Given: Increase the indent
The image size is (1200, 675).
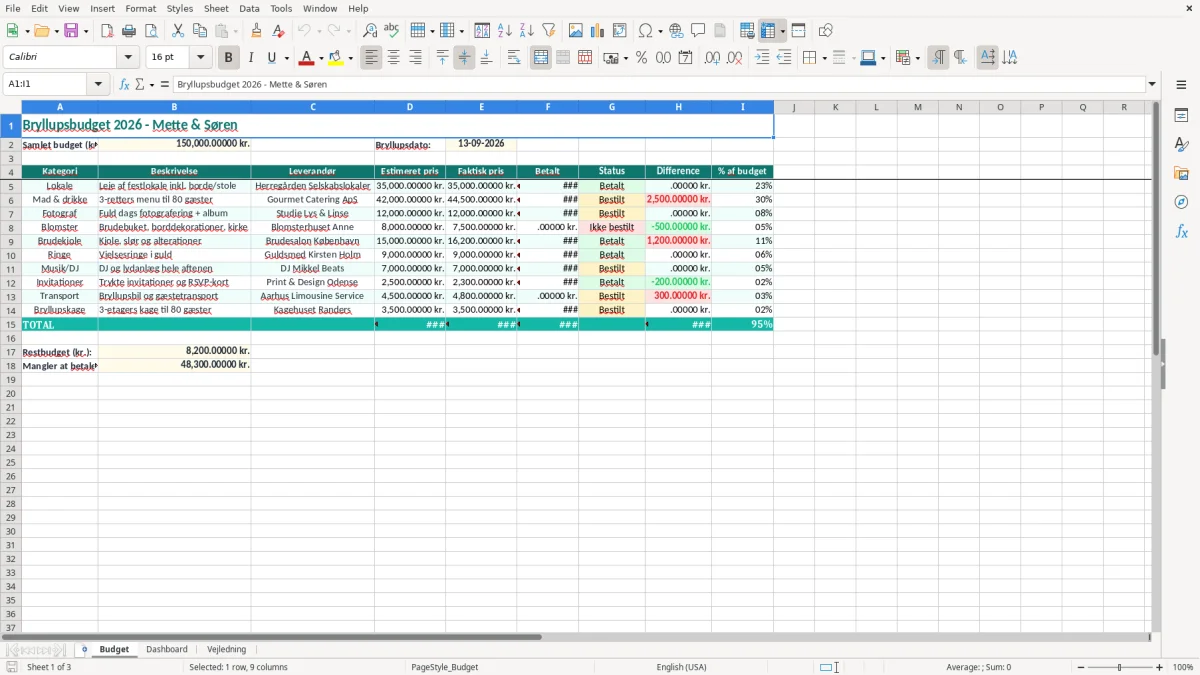Looking at the screenshot, I should (762, 58).
